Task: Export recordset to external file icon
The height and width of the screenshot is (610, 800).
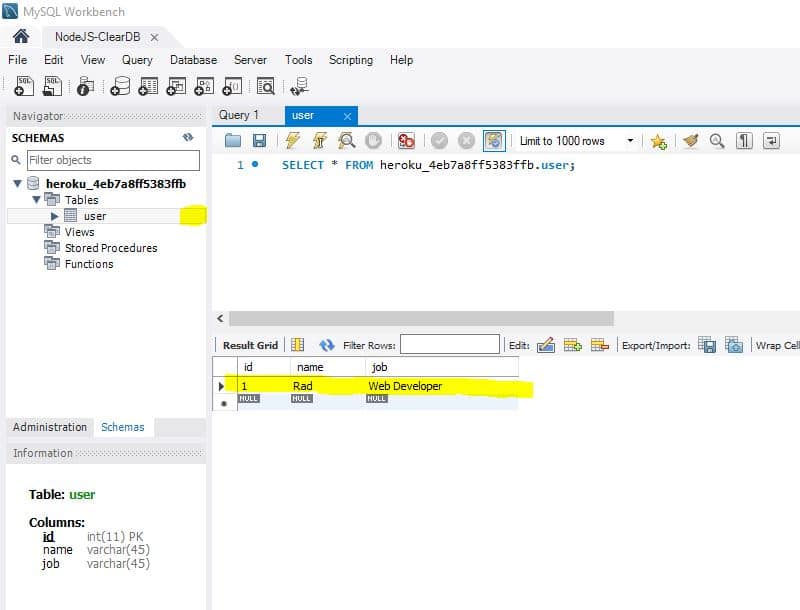Action: click(707, 345)
